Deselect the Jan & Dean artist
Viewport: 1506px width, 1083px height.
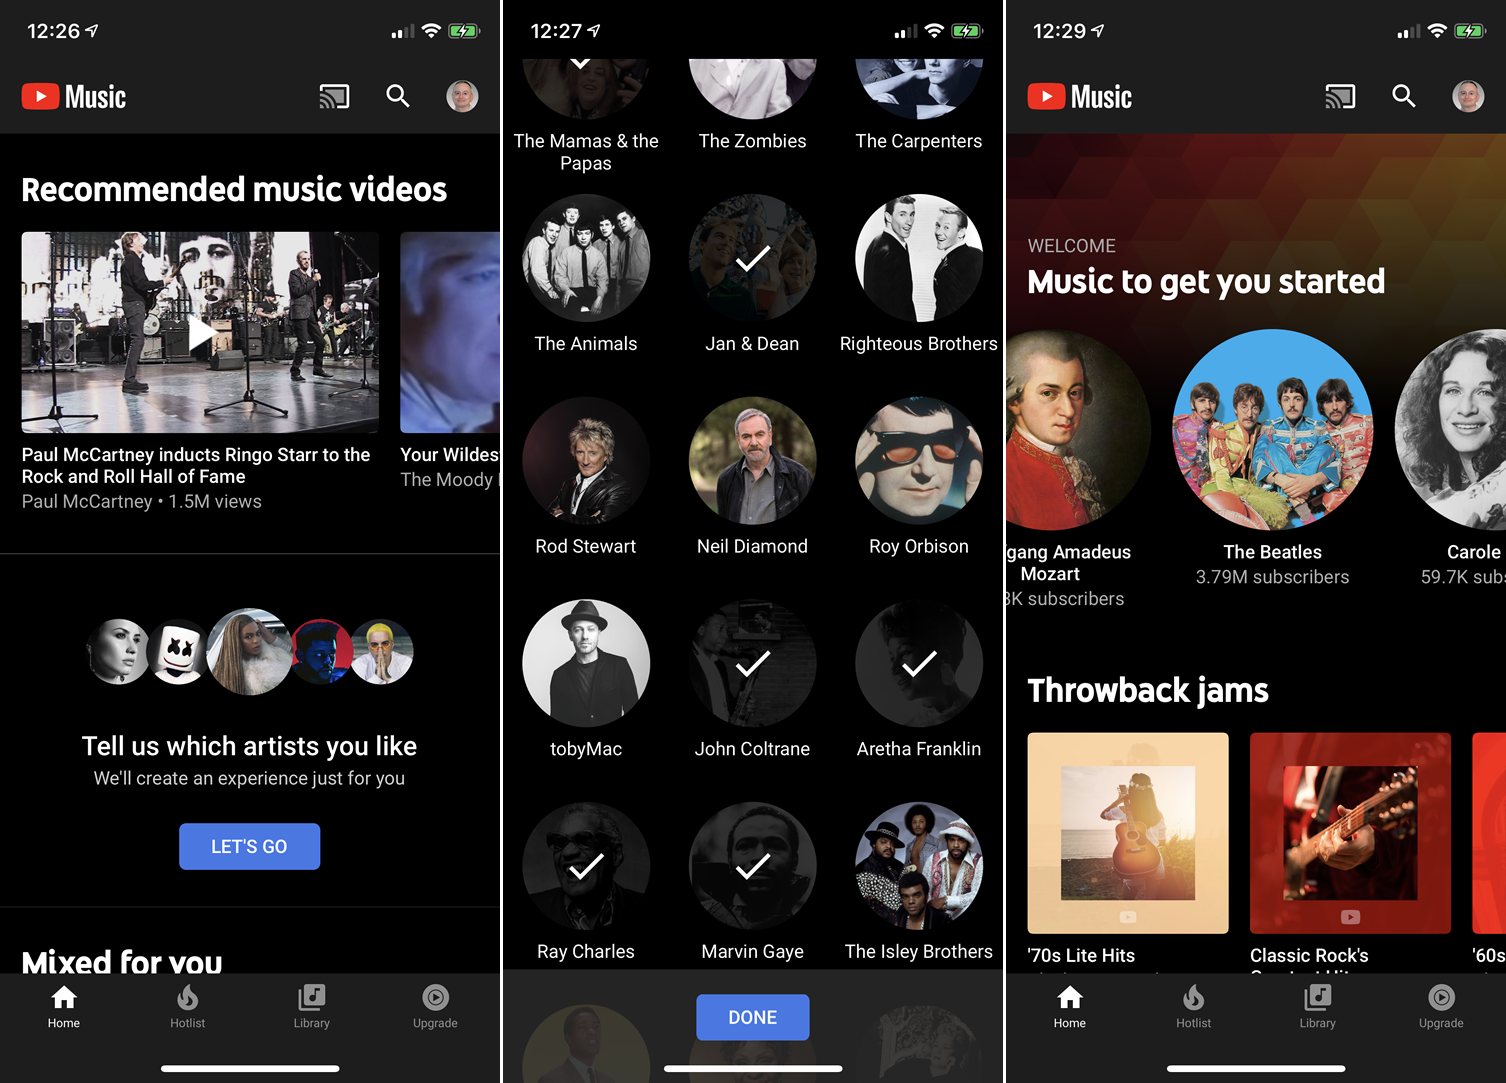point(752,259)
